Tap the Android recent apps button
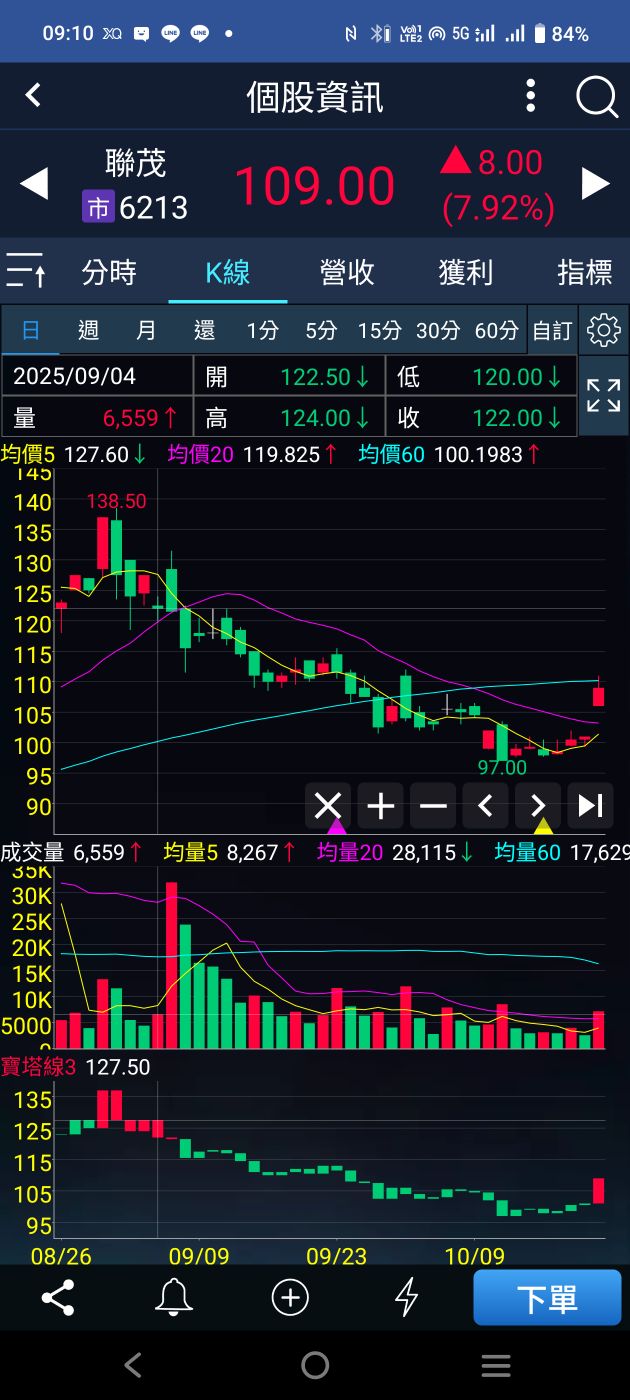Image resolution: width=630 pixels, height=1400 pixels. point(496,1365)
